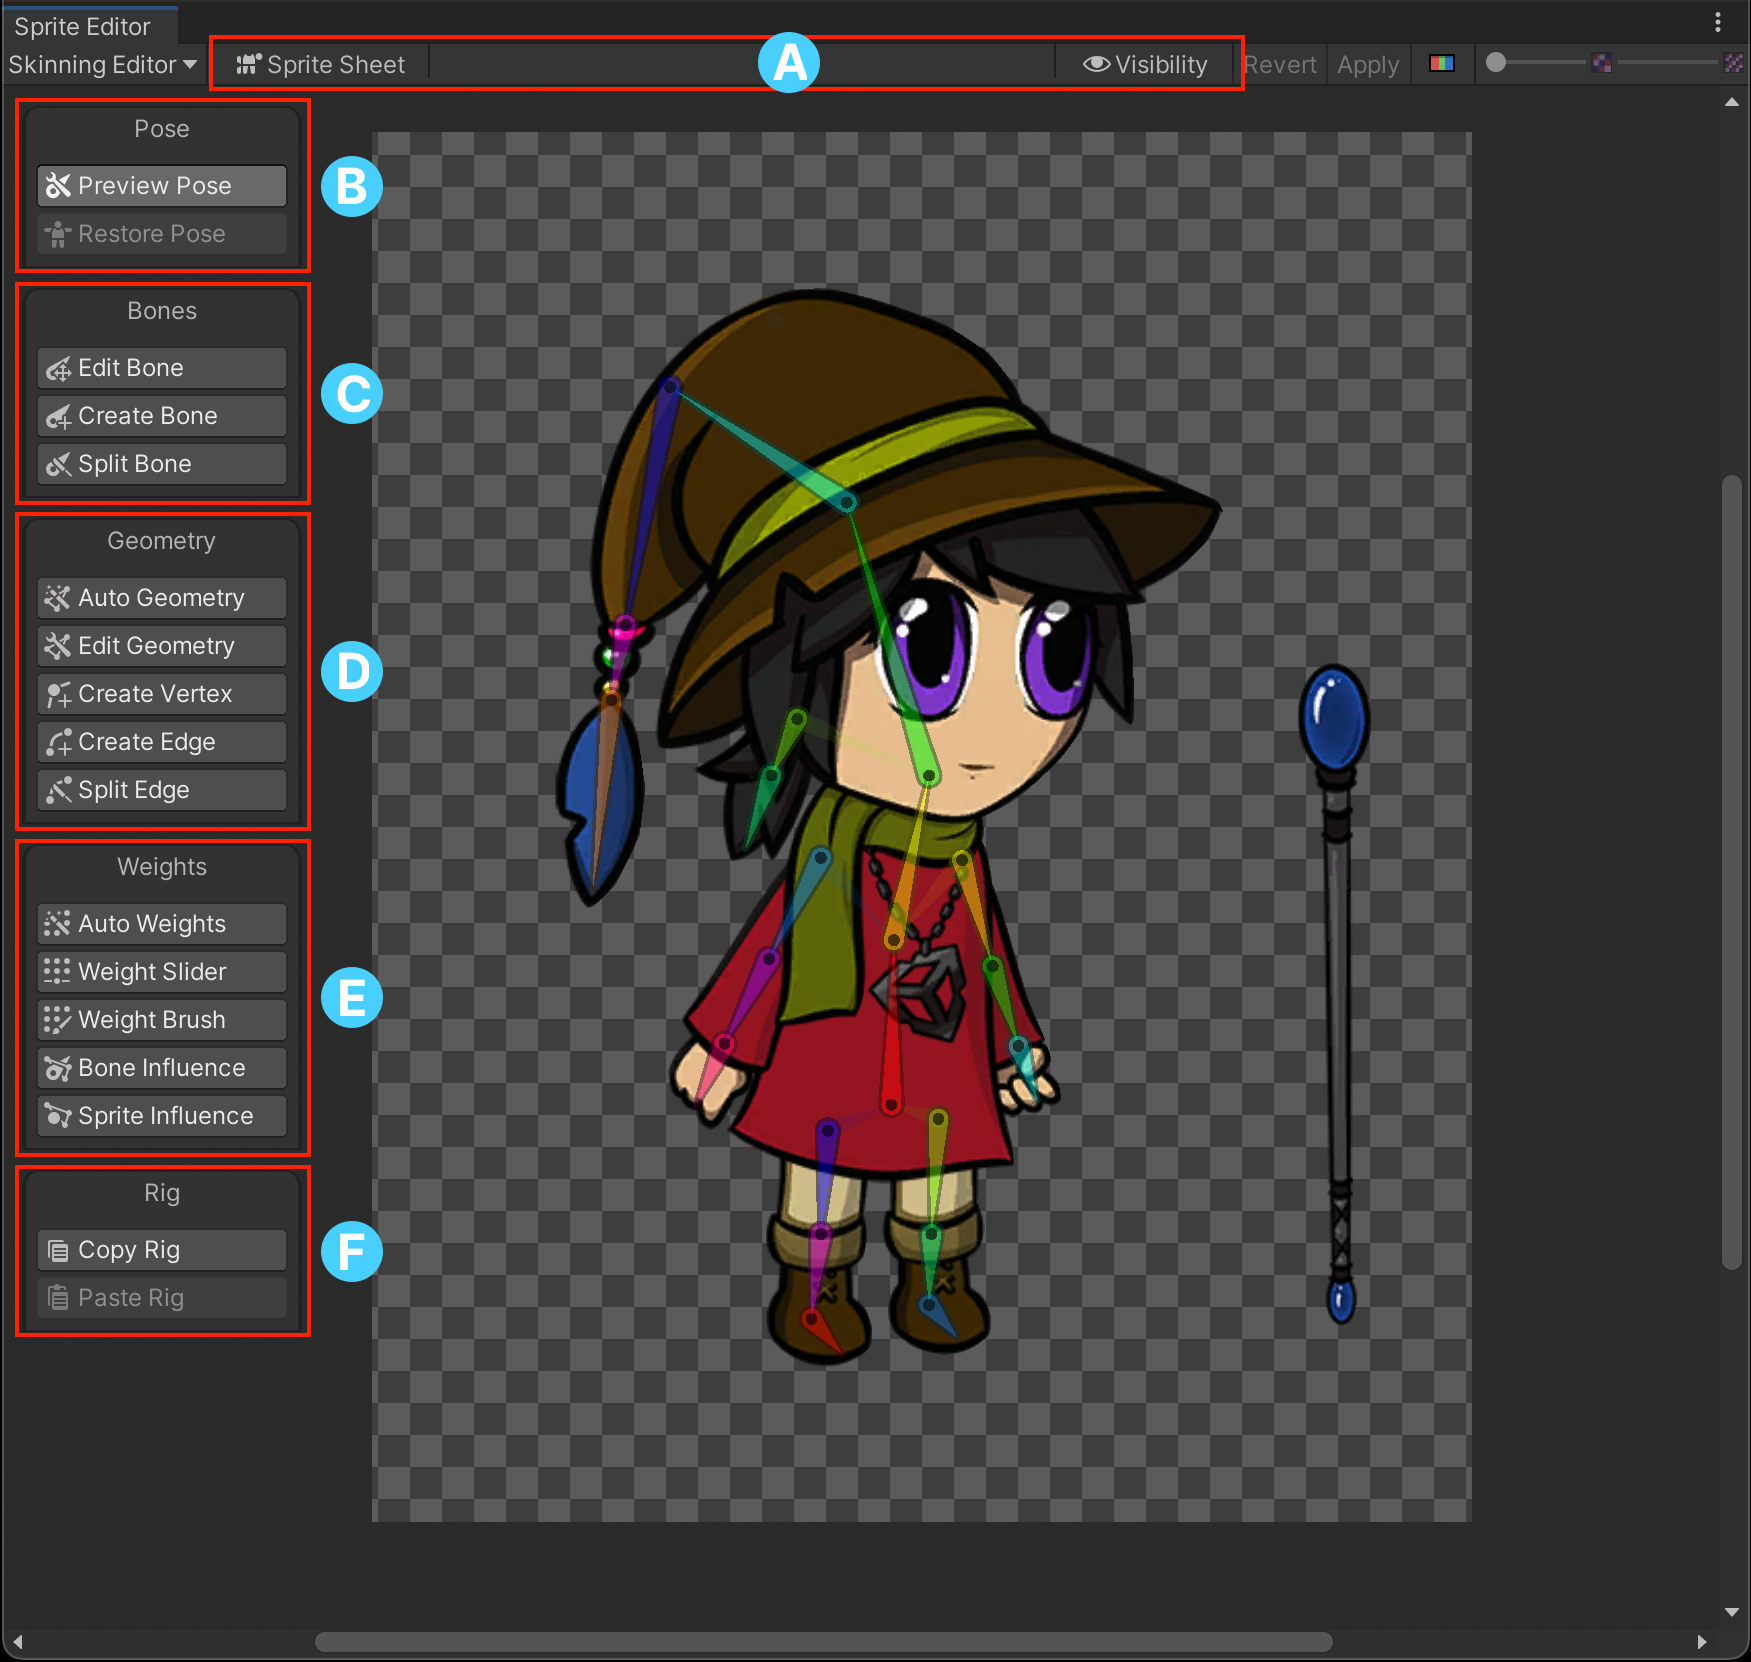Click the horizontal scrollbar at bottom
Viewport: 1751px width, 1662px height.
click(x=823, y=1642)
